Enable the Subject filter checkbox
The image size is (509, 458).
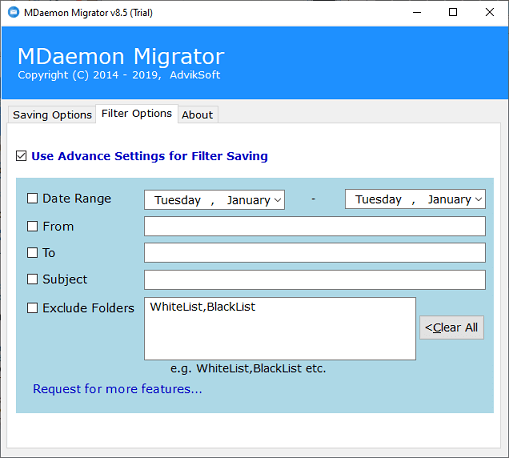click(32, 279)
